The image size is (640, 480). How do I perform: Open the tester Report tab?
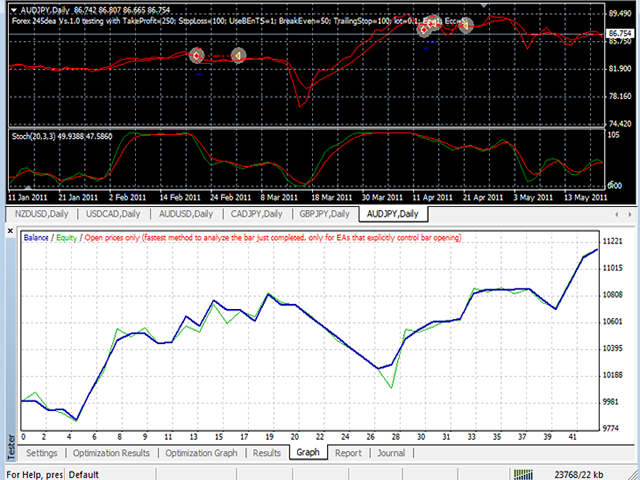point(348,453)
